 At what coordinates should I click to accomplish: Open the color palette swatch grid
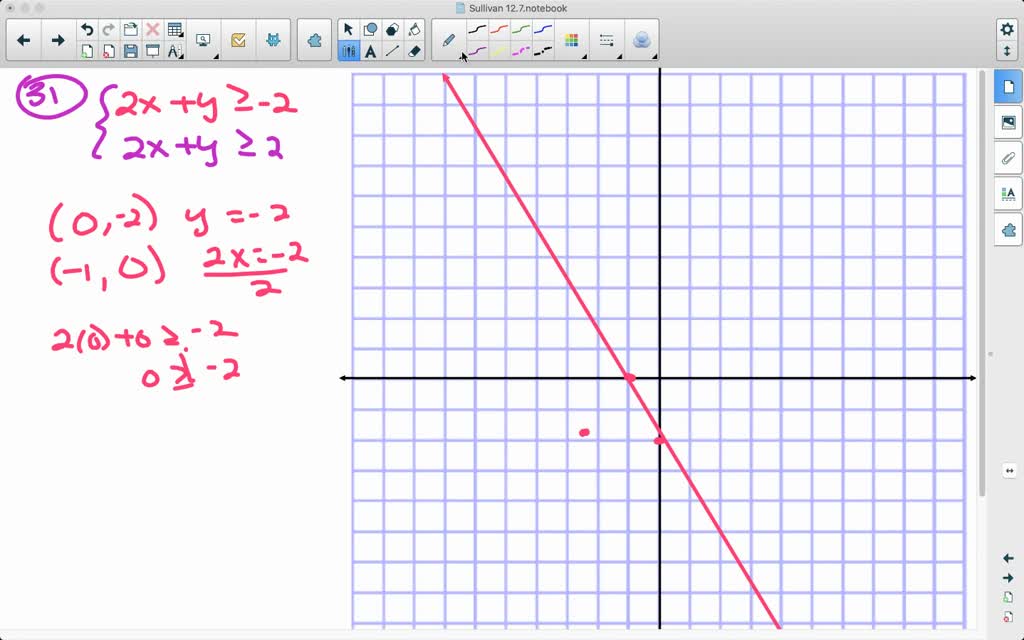point(573,39)
